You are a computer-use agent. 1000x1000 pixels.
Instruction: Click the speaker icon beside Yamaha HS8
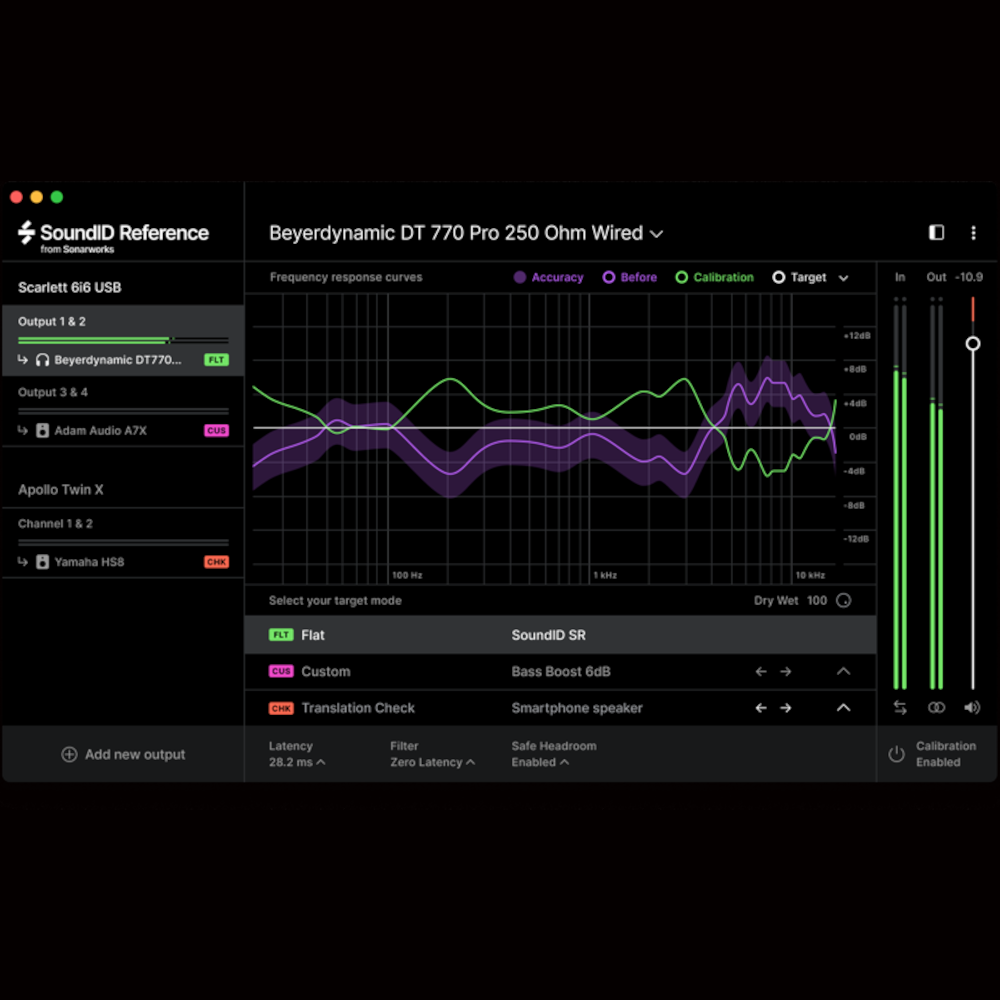(x=42, y=562)
